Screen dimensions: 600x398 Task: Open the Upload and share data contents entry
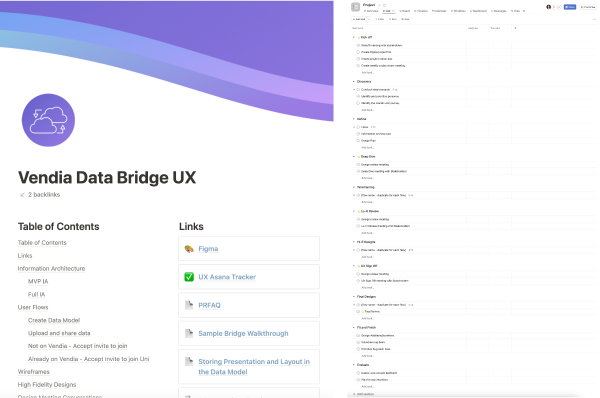point(59,333)
